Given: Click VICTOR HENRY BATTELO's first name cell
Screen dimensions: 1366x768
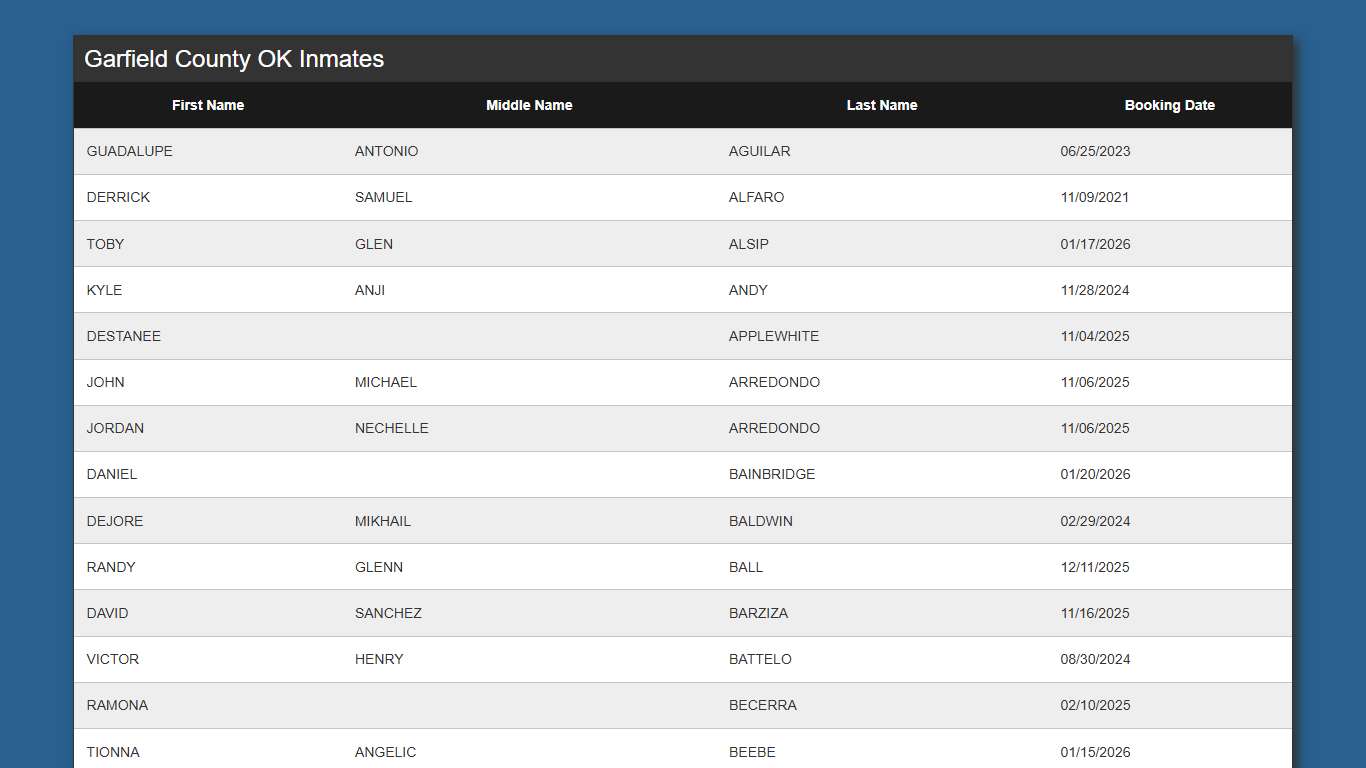Looking at the screenshot, I should point(113,659).
